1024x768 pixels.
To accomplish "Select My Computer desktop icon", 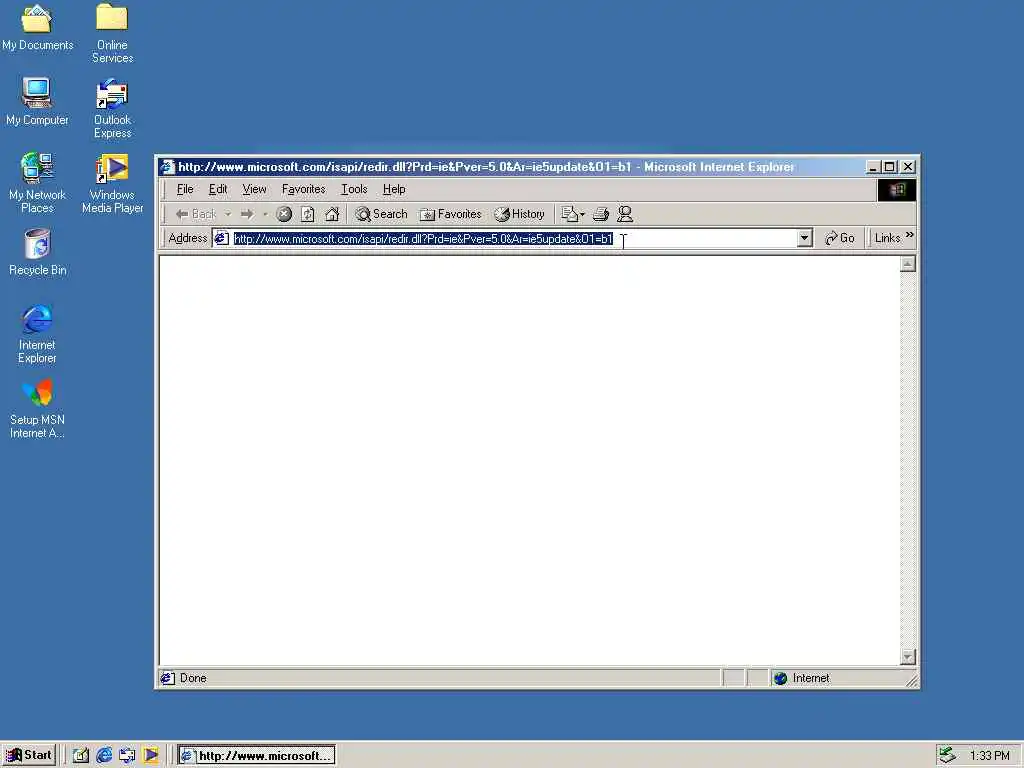I will (37, 101).
